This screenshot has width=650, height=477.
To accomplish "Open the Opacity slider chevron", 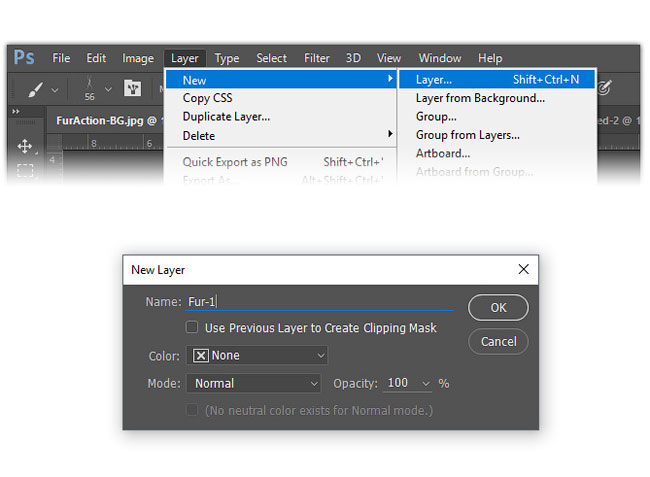I will [x=426, y=384].
